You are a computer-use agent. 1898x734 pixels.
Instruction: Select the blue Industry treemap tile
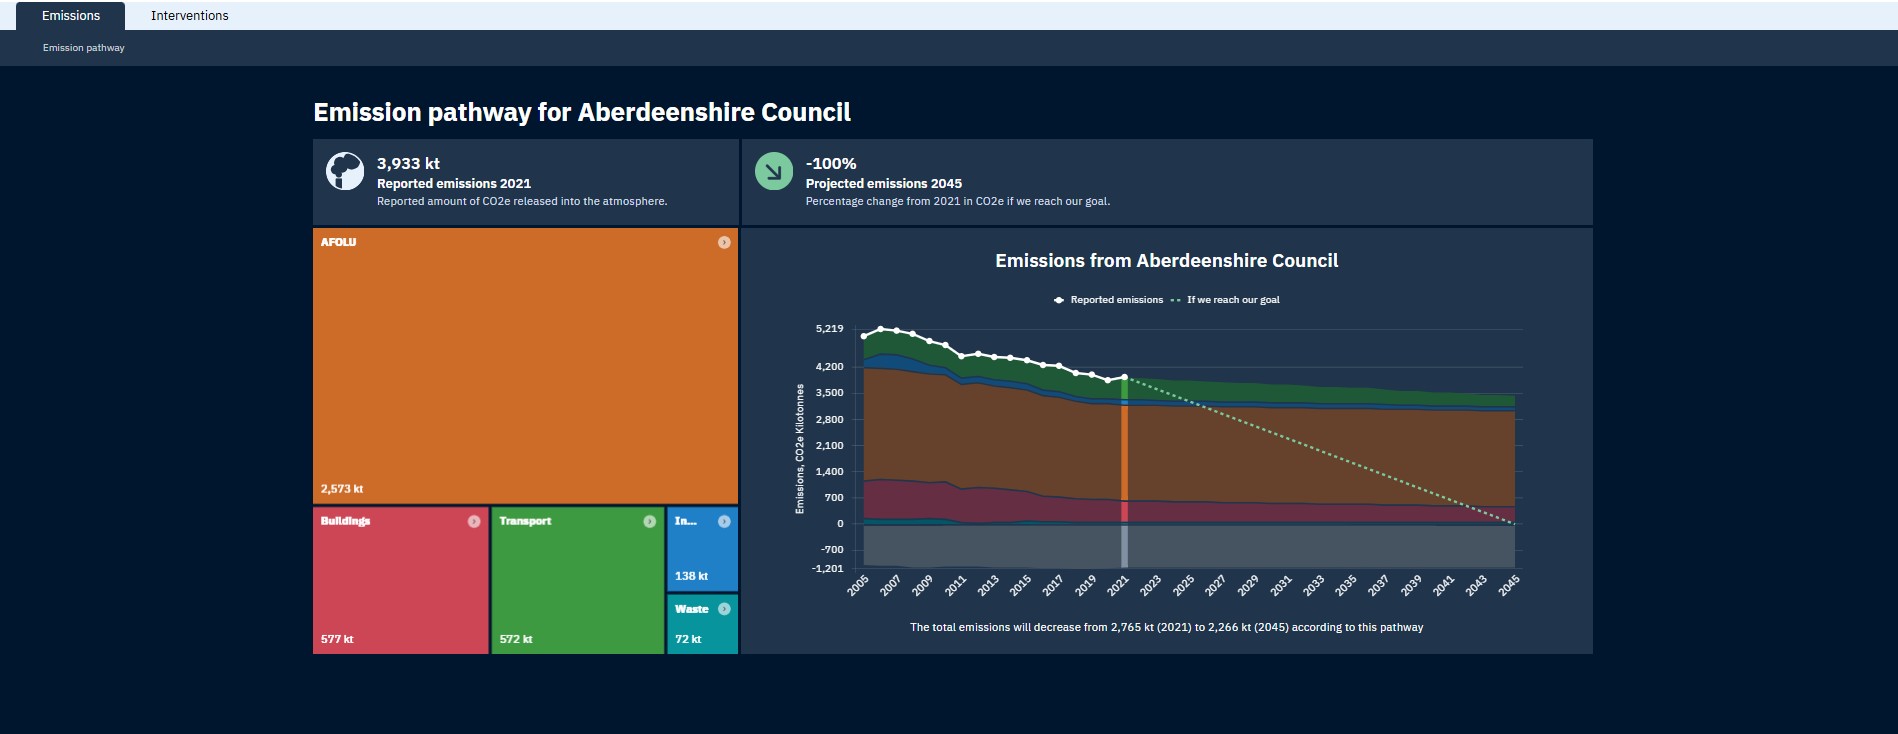(703, 549)
